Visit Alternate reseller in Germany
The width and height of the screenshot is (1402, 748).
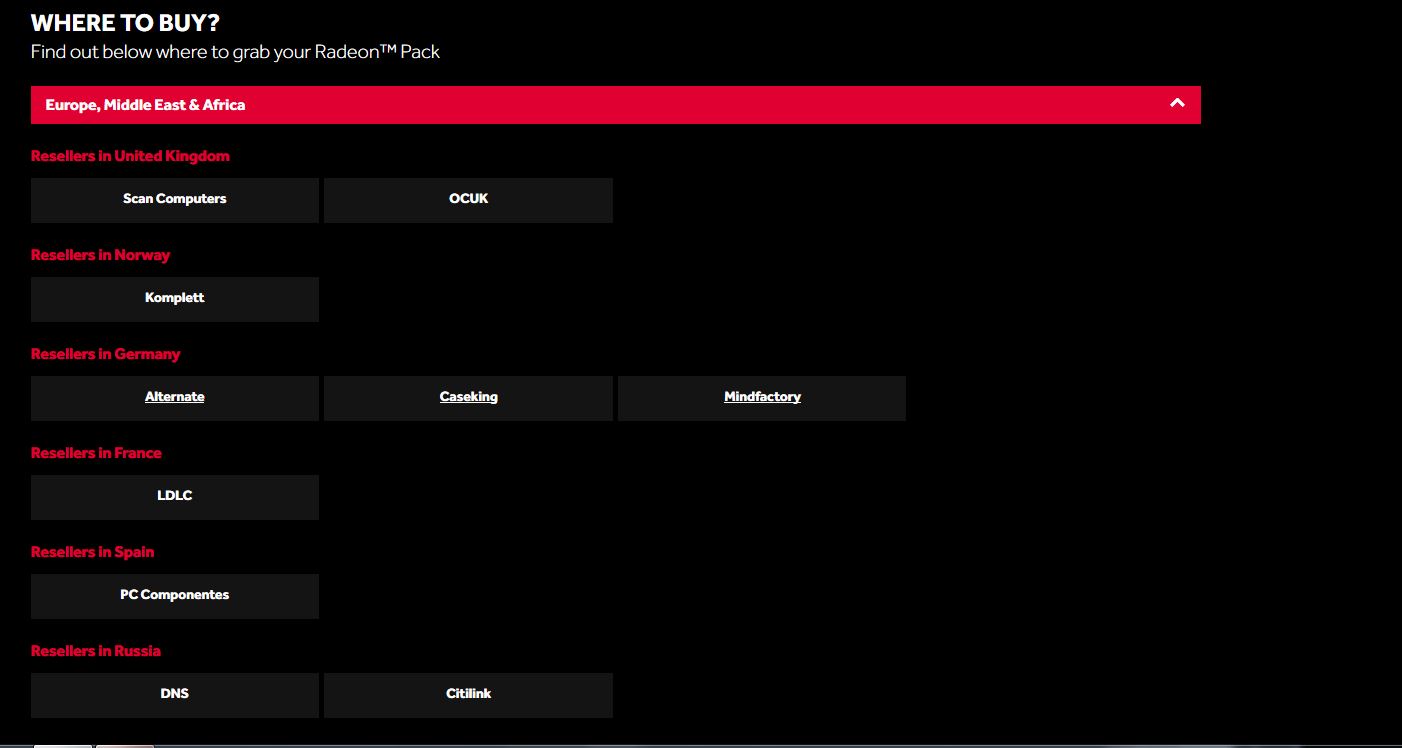(x=175, y=398)
